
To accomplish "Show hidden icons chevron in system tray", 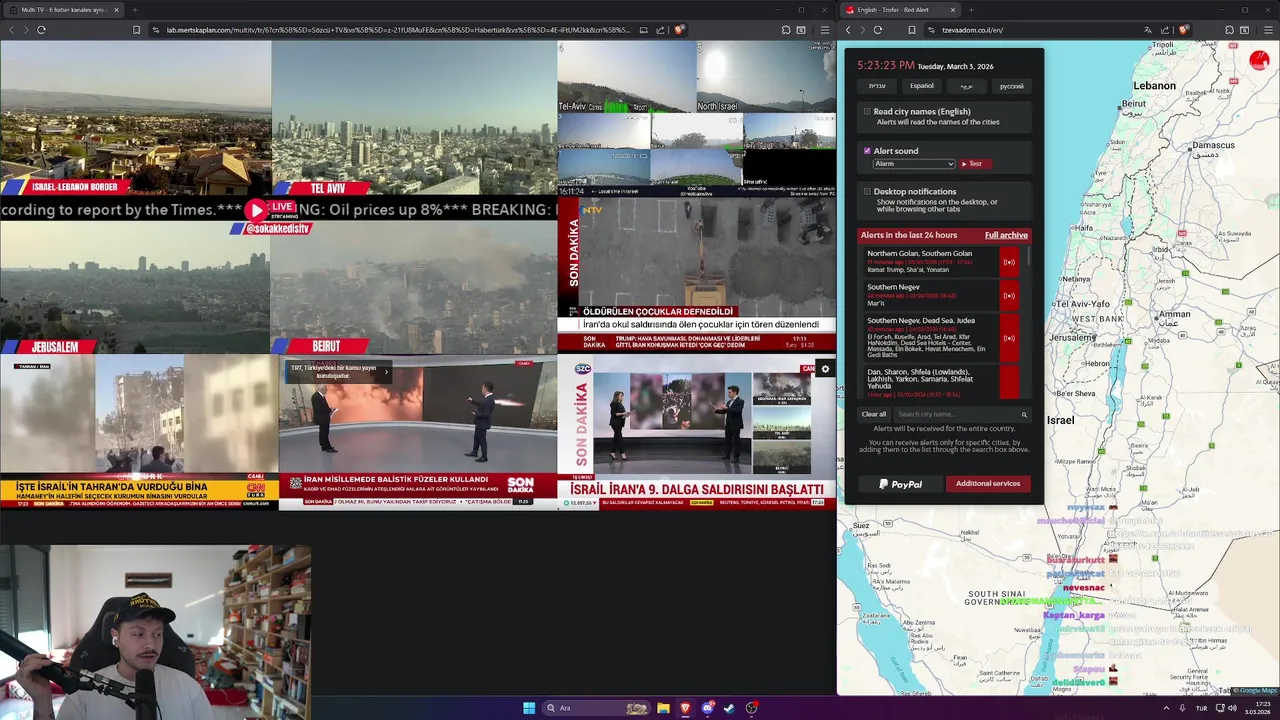I will point(1165,708).
